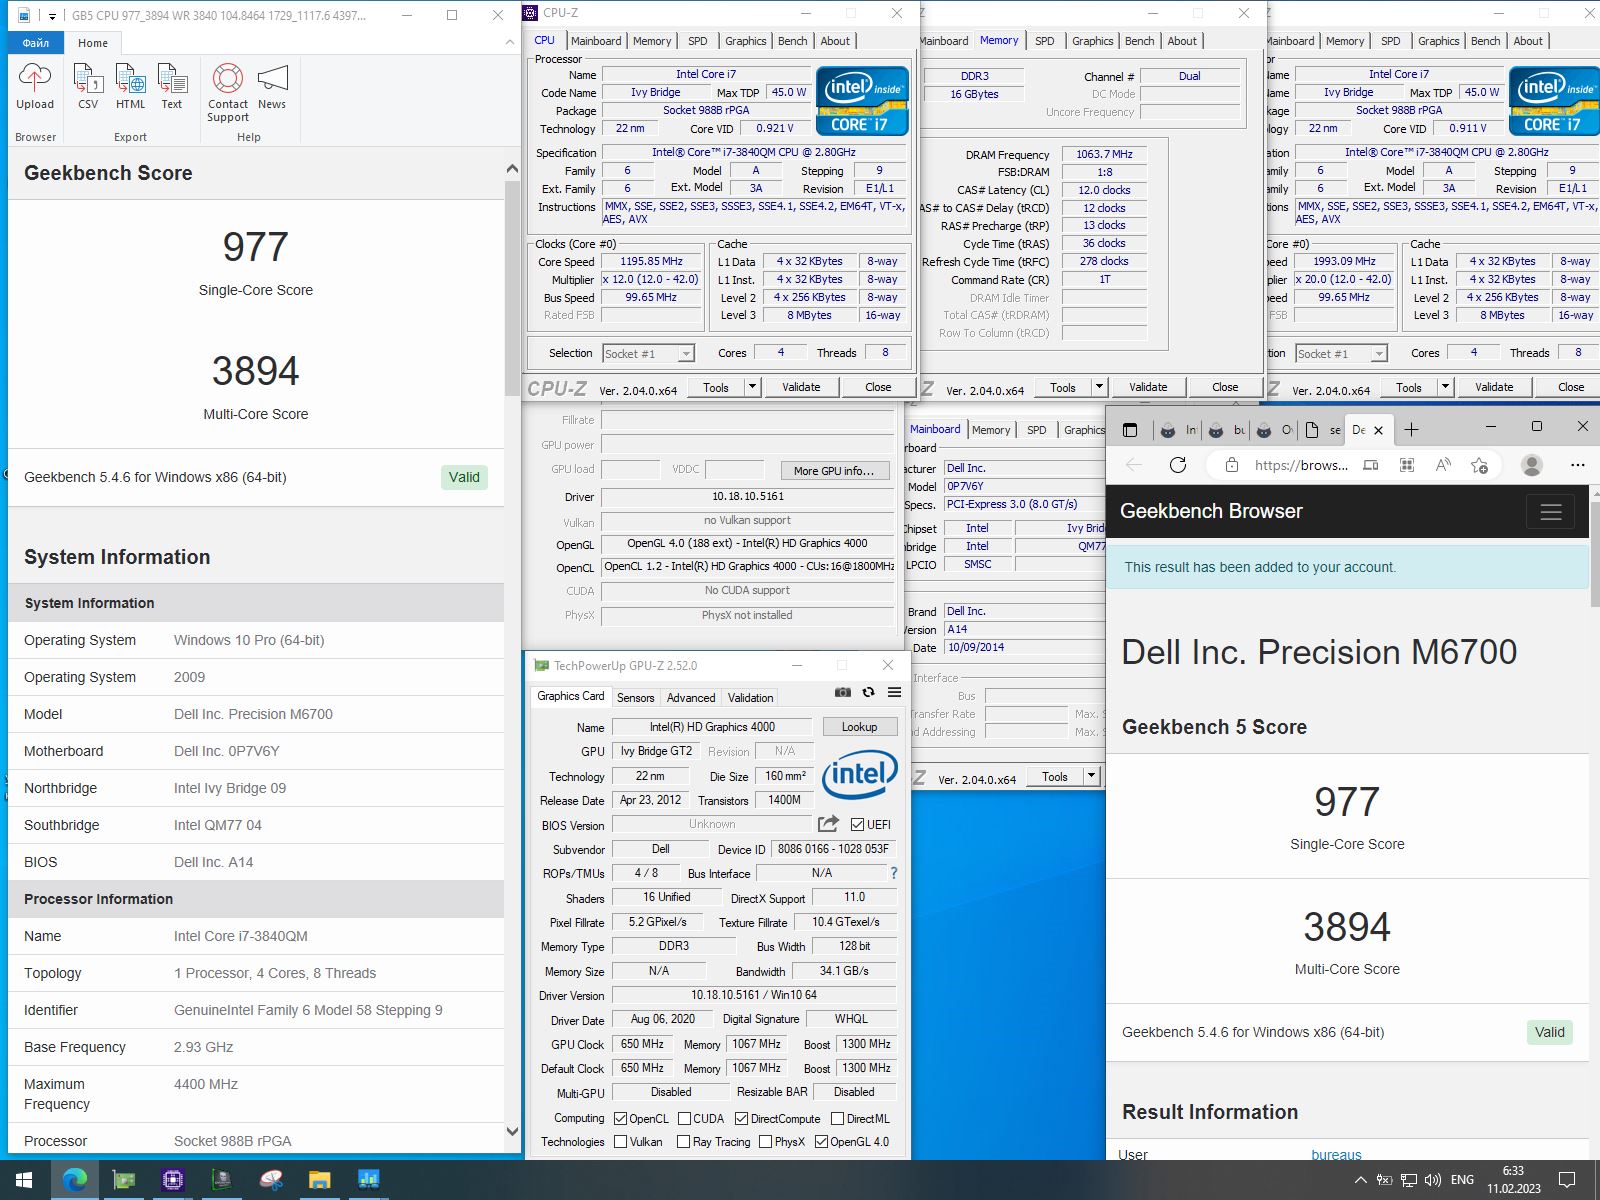The height and width of the screenshot is (1200, 1600).
Task: Click the Bus Interface question mark in GPU-Z
Action: 894,873
